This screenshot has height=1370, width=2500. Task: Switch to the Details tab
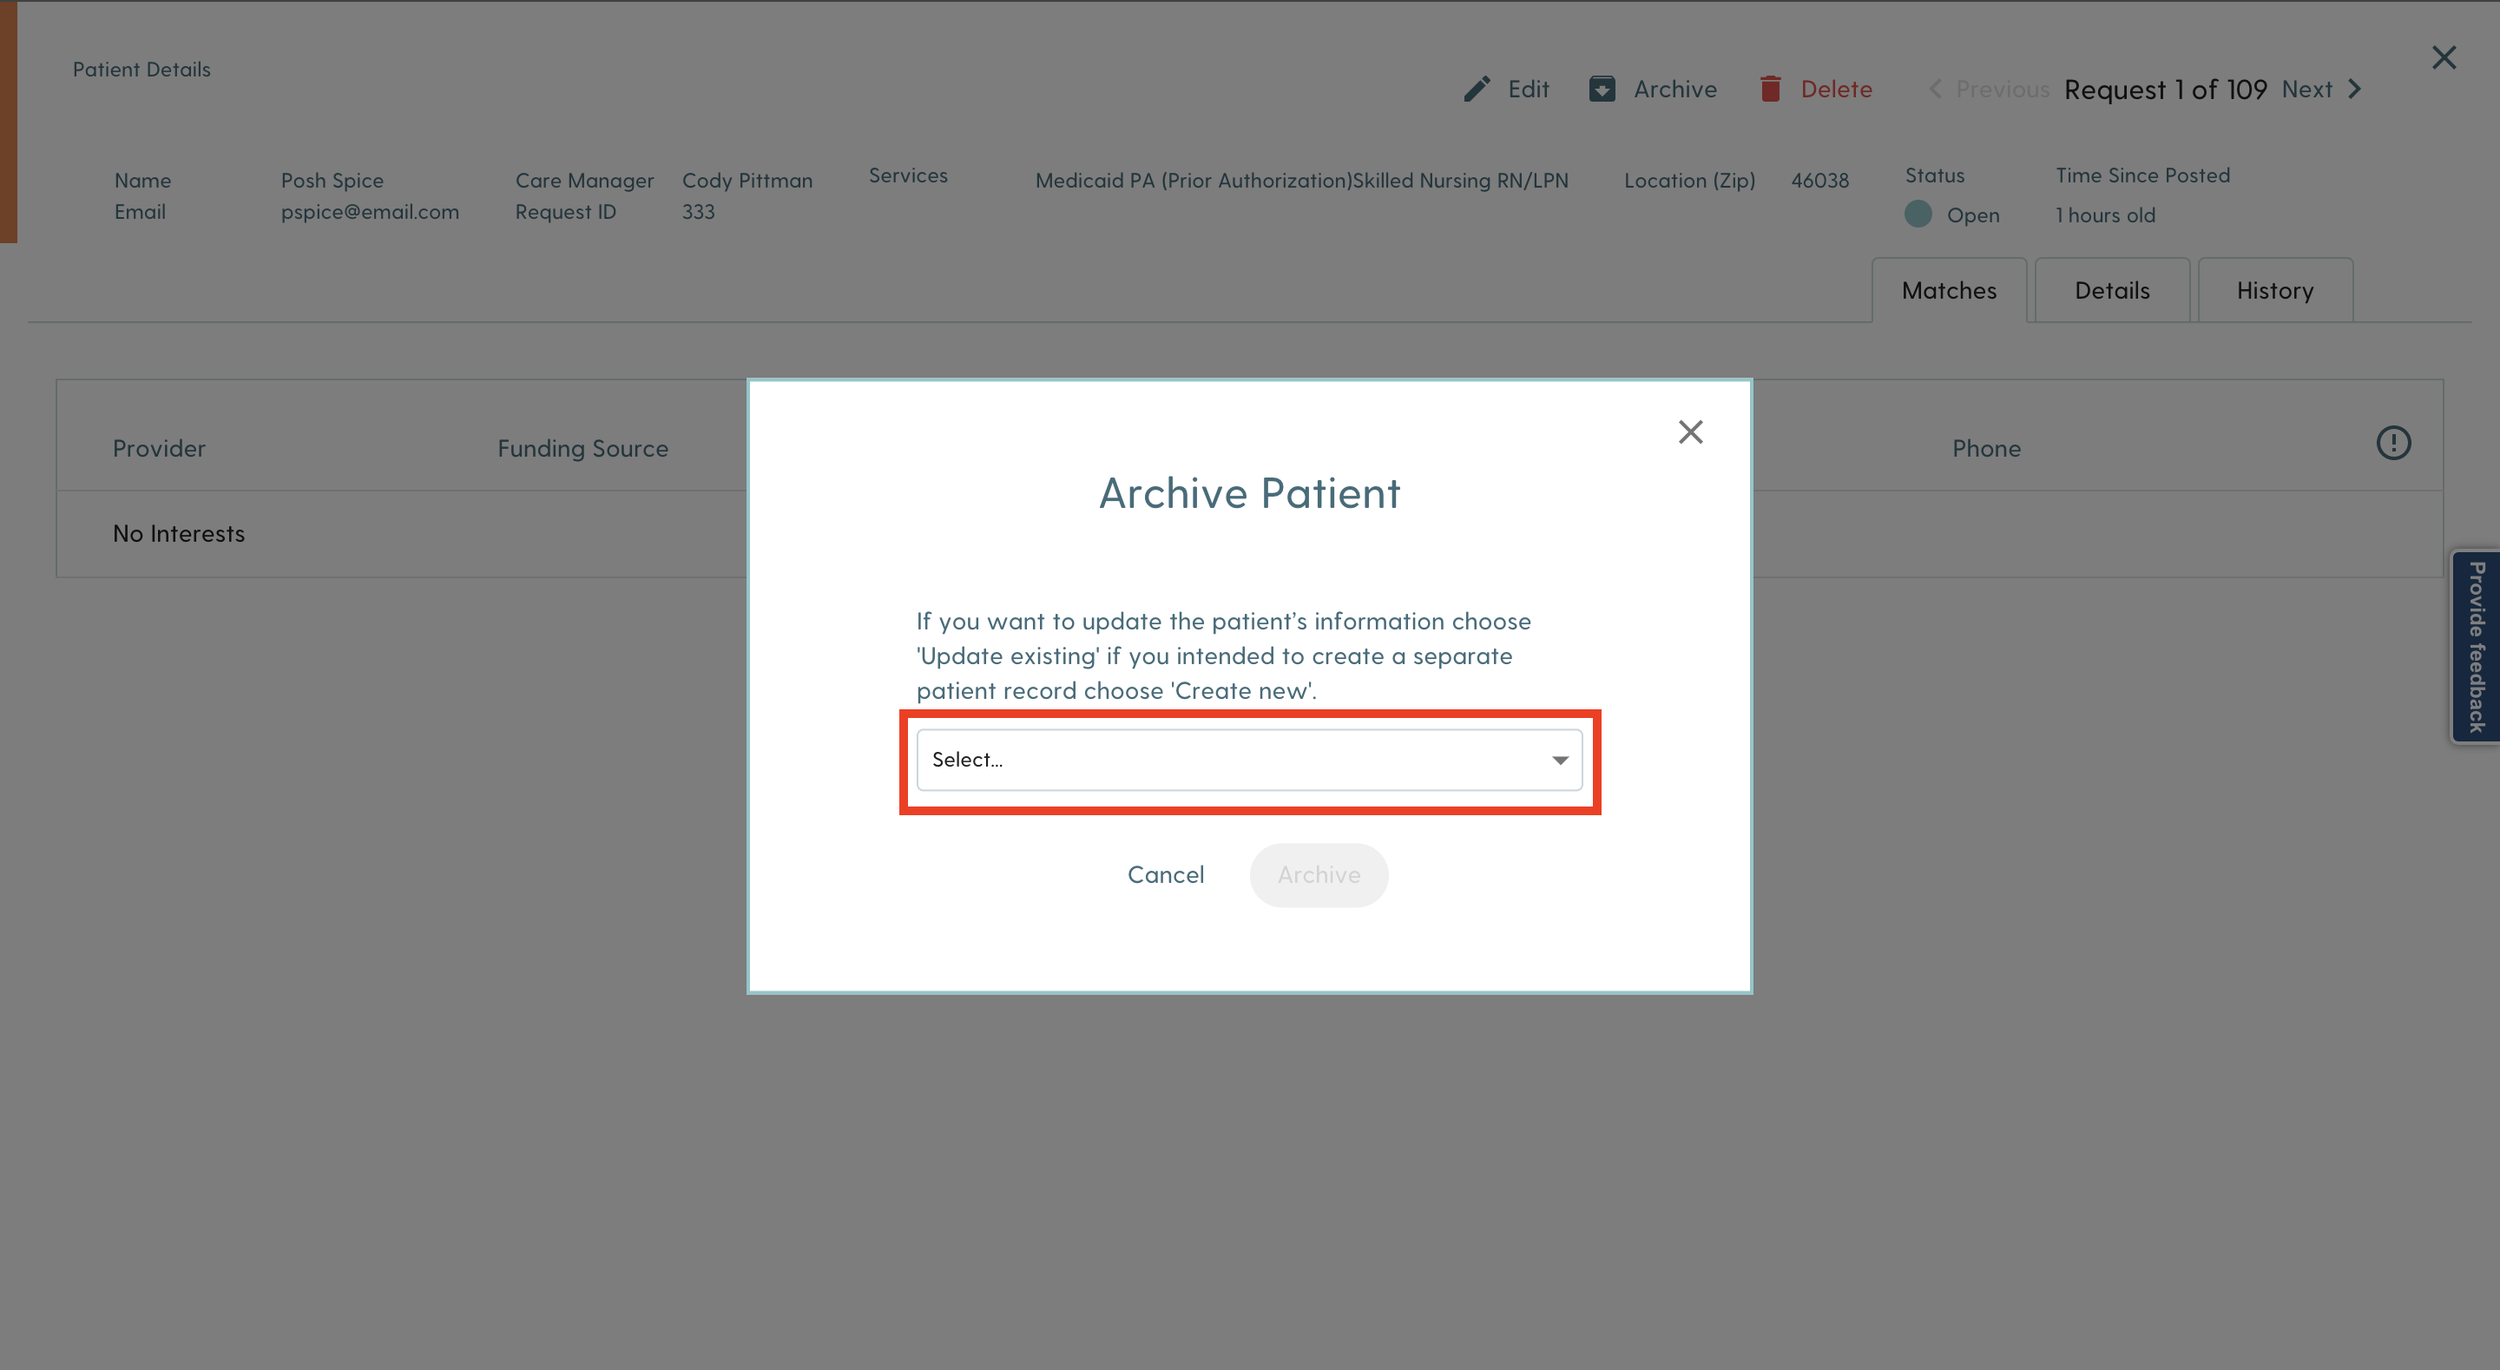[x=2111, y=290]
